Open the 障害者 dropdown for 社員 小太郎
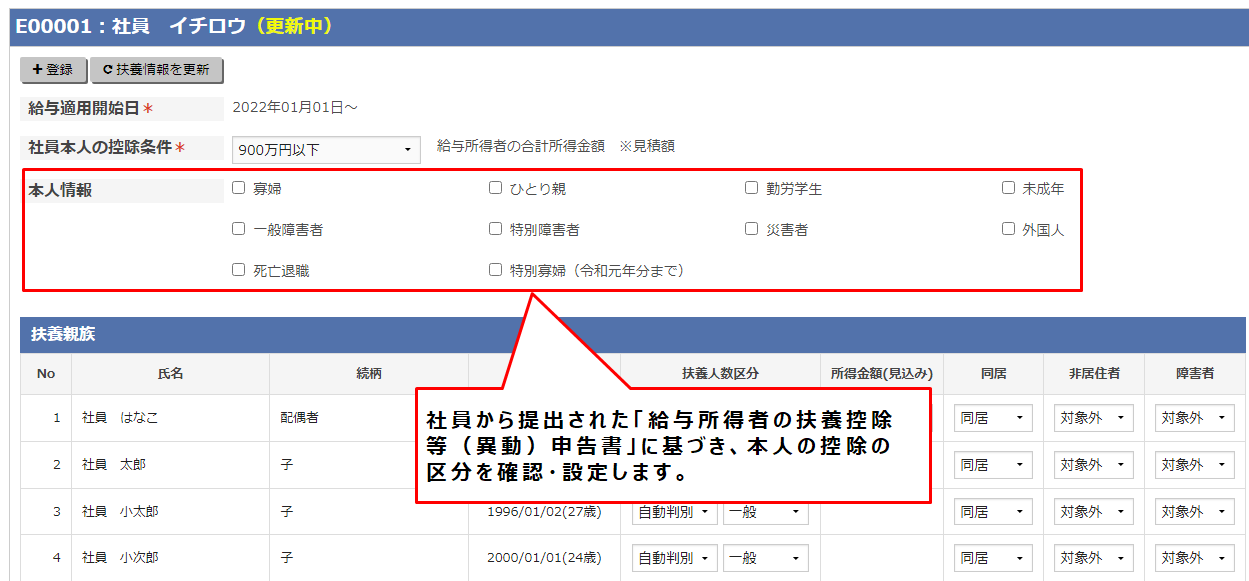The width and height of the screenshot is (1249, 581). 1195,511
